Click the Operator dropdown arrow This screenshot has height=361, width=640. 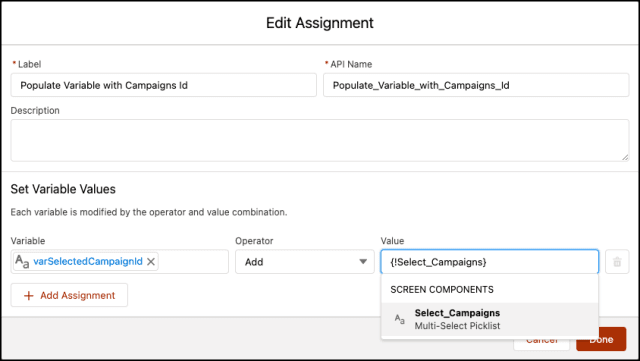363,262
